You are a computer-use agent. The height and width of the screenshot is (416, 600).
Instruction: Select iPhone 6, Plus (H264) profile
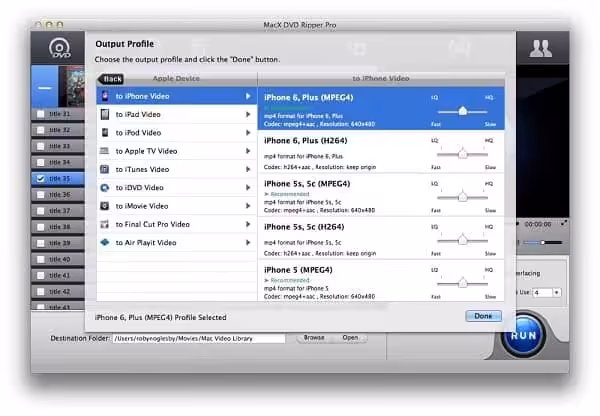[381, 153]
